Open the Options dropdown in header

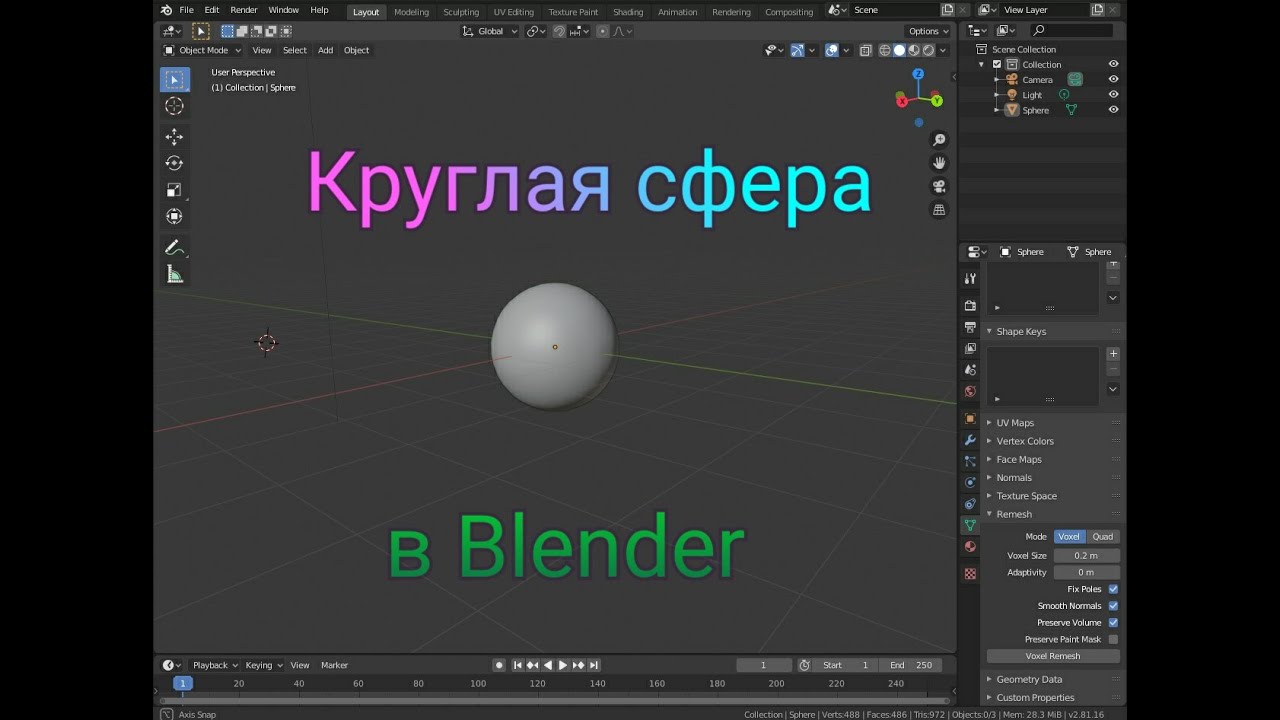[929, 31]
